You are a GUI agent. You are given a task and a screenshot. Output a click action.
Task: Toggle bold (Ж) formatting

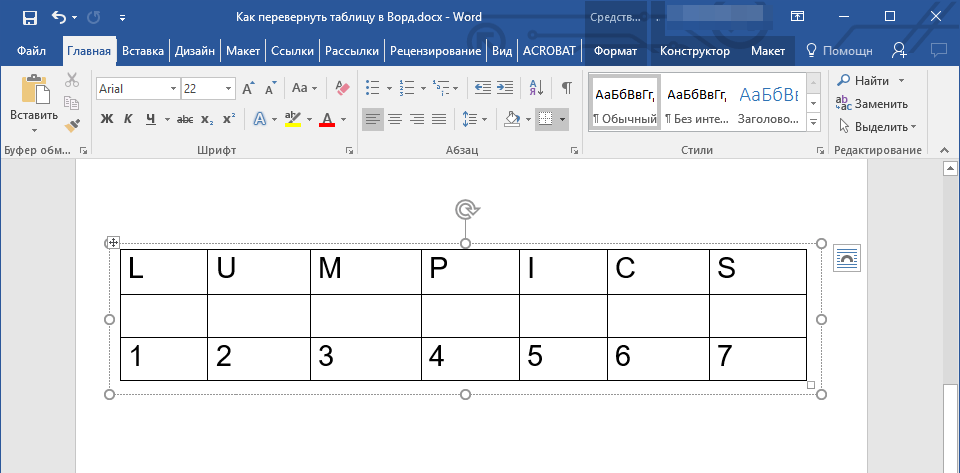pos(107,119)
